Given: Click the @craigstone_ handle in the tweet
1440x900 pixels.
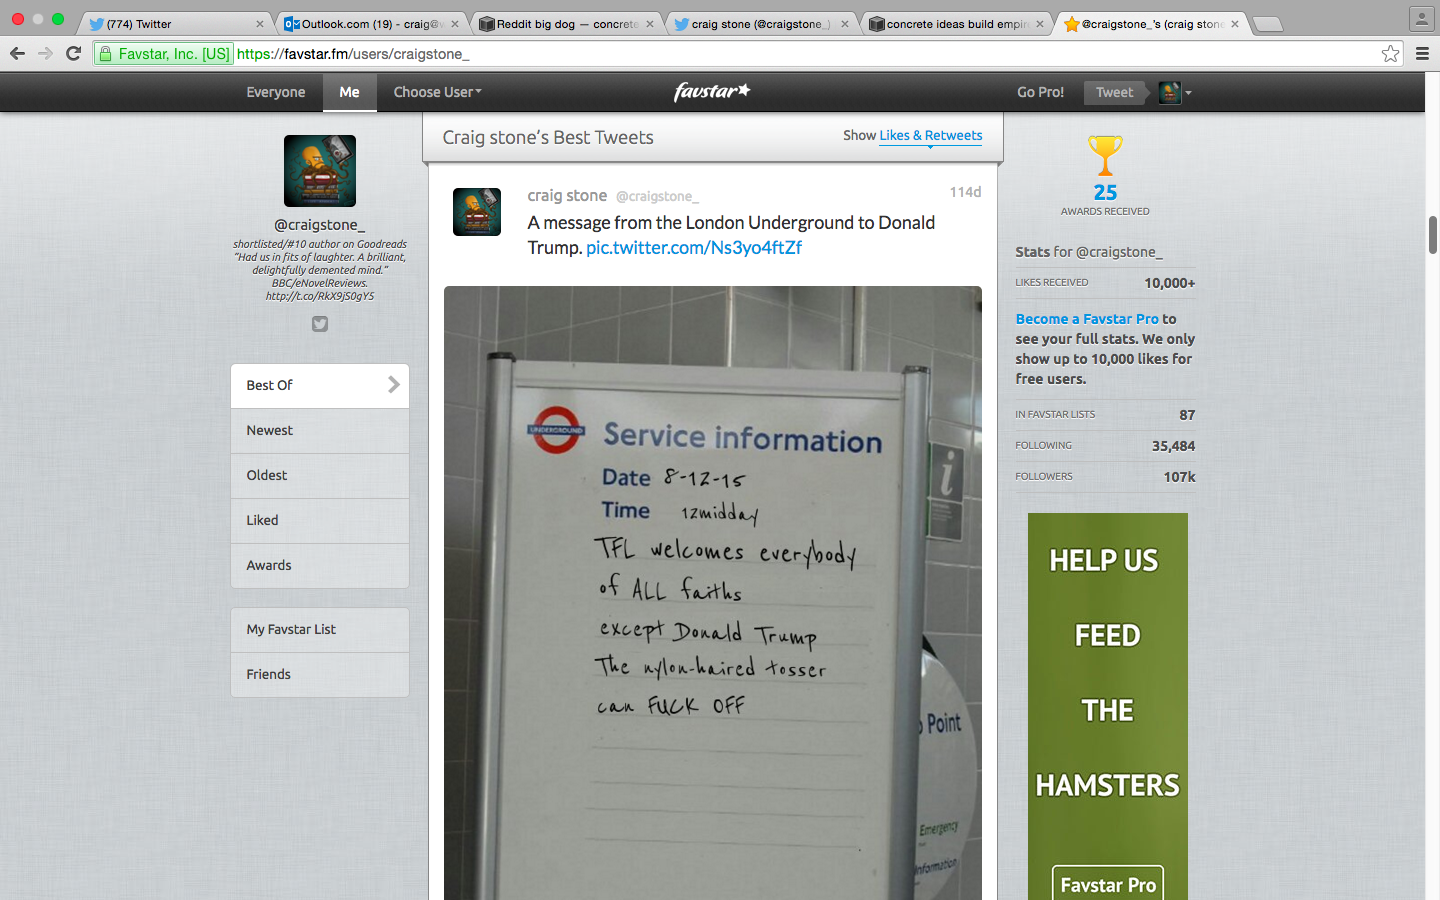Looking at the screenshot, I should 657,196.
